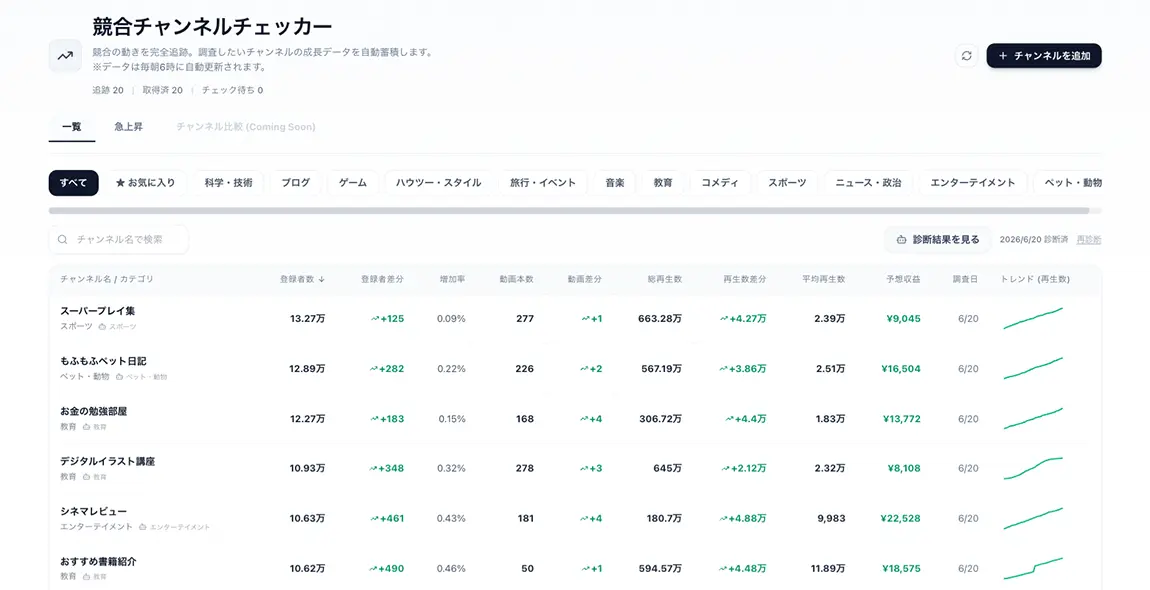Click the ¥22,528 estimated revenue
The width and height of the screenshot is (1150, 590).
[901, 518]
